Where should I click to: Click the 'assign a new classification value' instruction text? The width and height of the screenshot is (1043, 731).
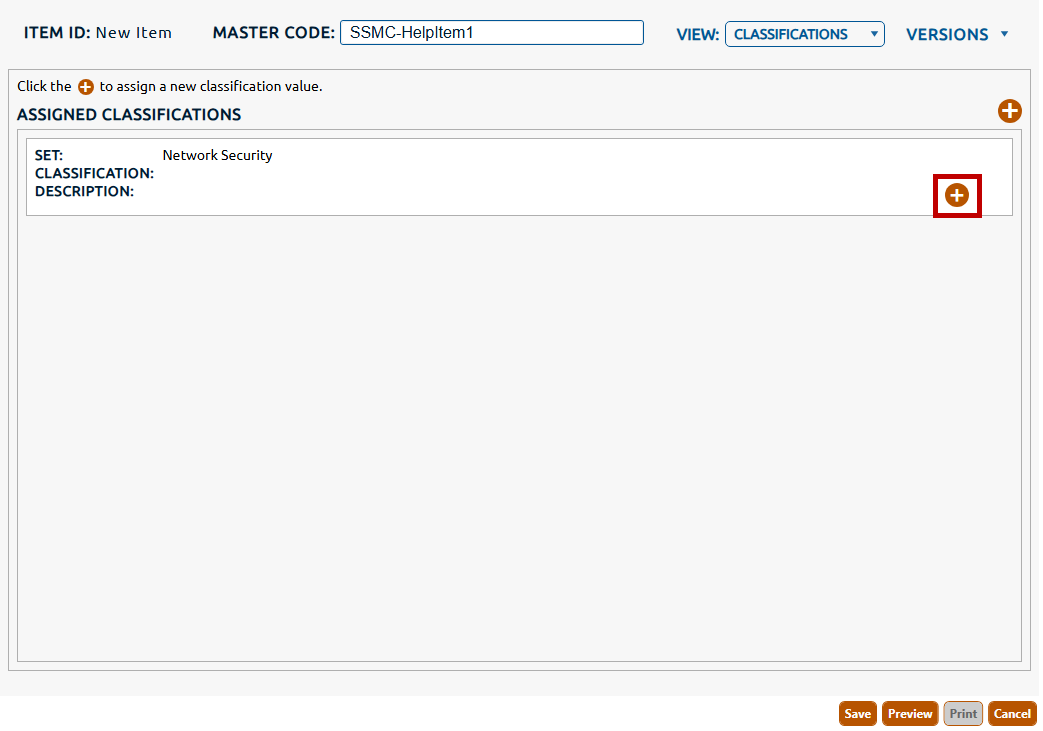click(210, 87)
